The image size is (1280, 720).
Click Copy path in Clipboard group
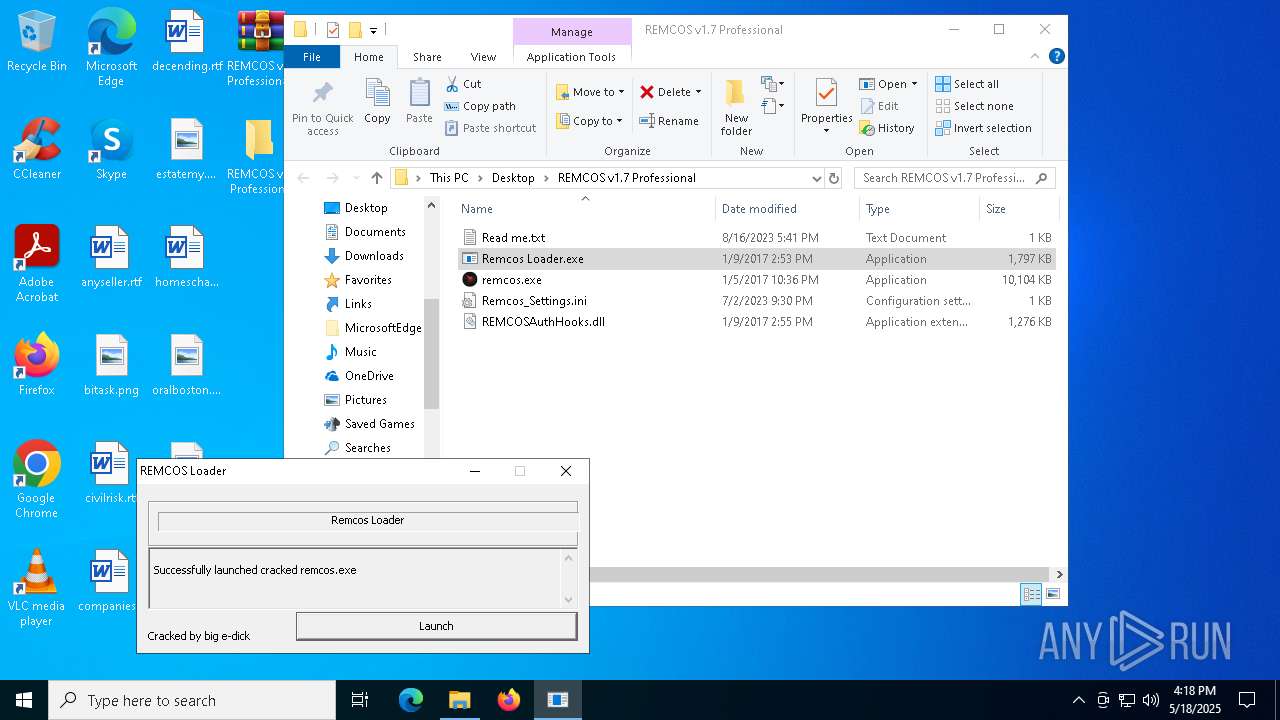coord(480,106)
